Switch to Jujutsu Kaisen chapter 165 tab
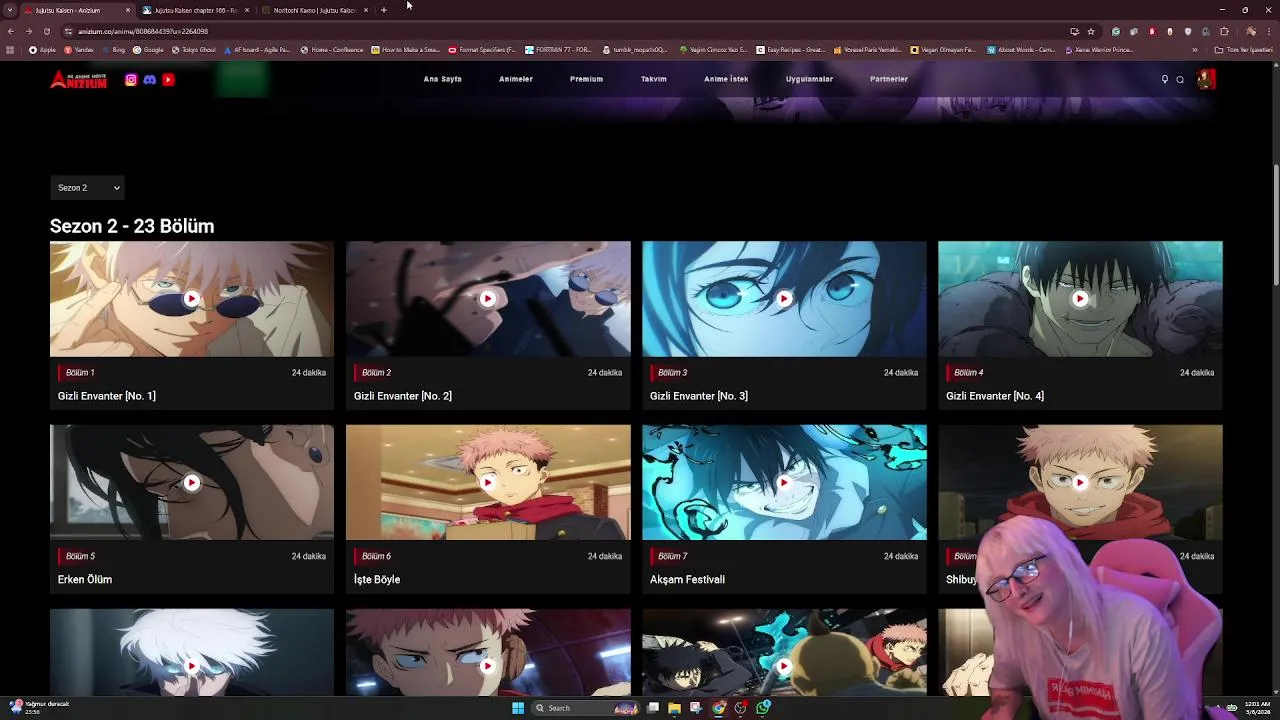The width and height of the screenshot is (1280, 720). point(195,10)
